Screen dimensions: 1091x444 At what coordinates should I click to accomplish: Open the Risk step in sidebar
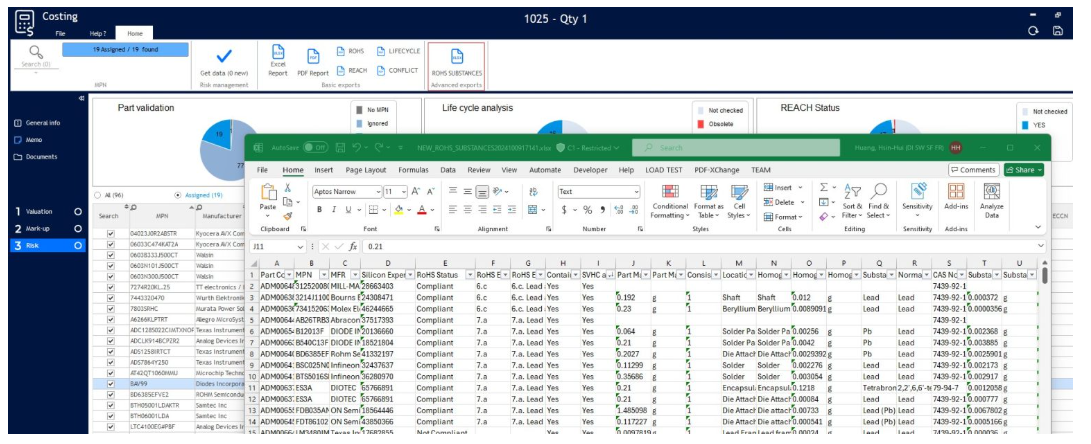[32, 245]
